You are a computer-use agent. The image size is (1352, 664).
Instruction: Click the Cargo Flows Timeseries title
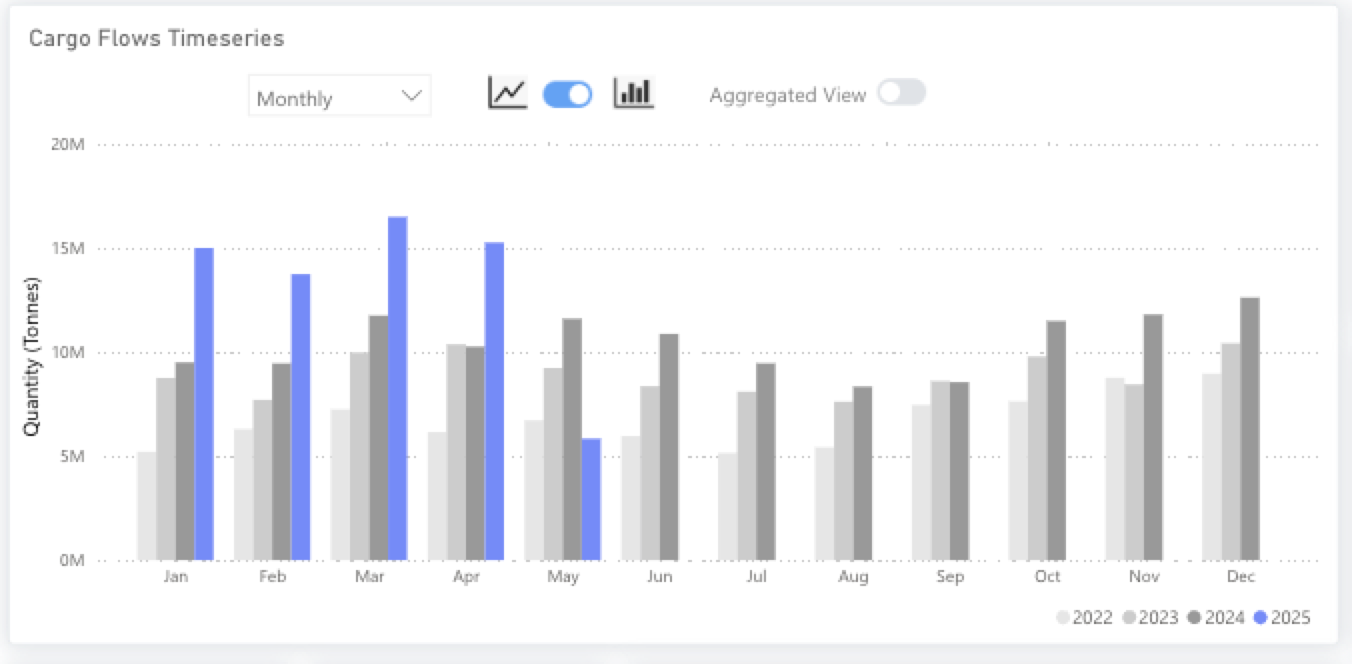[156, 38]
